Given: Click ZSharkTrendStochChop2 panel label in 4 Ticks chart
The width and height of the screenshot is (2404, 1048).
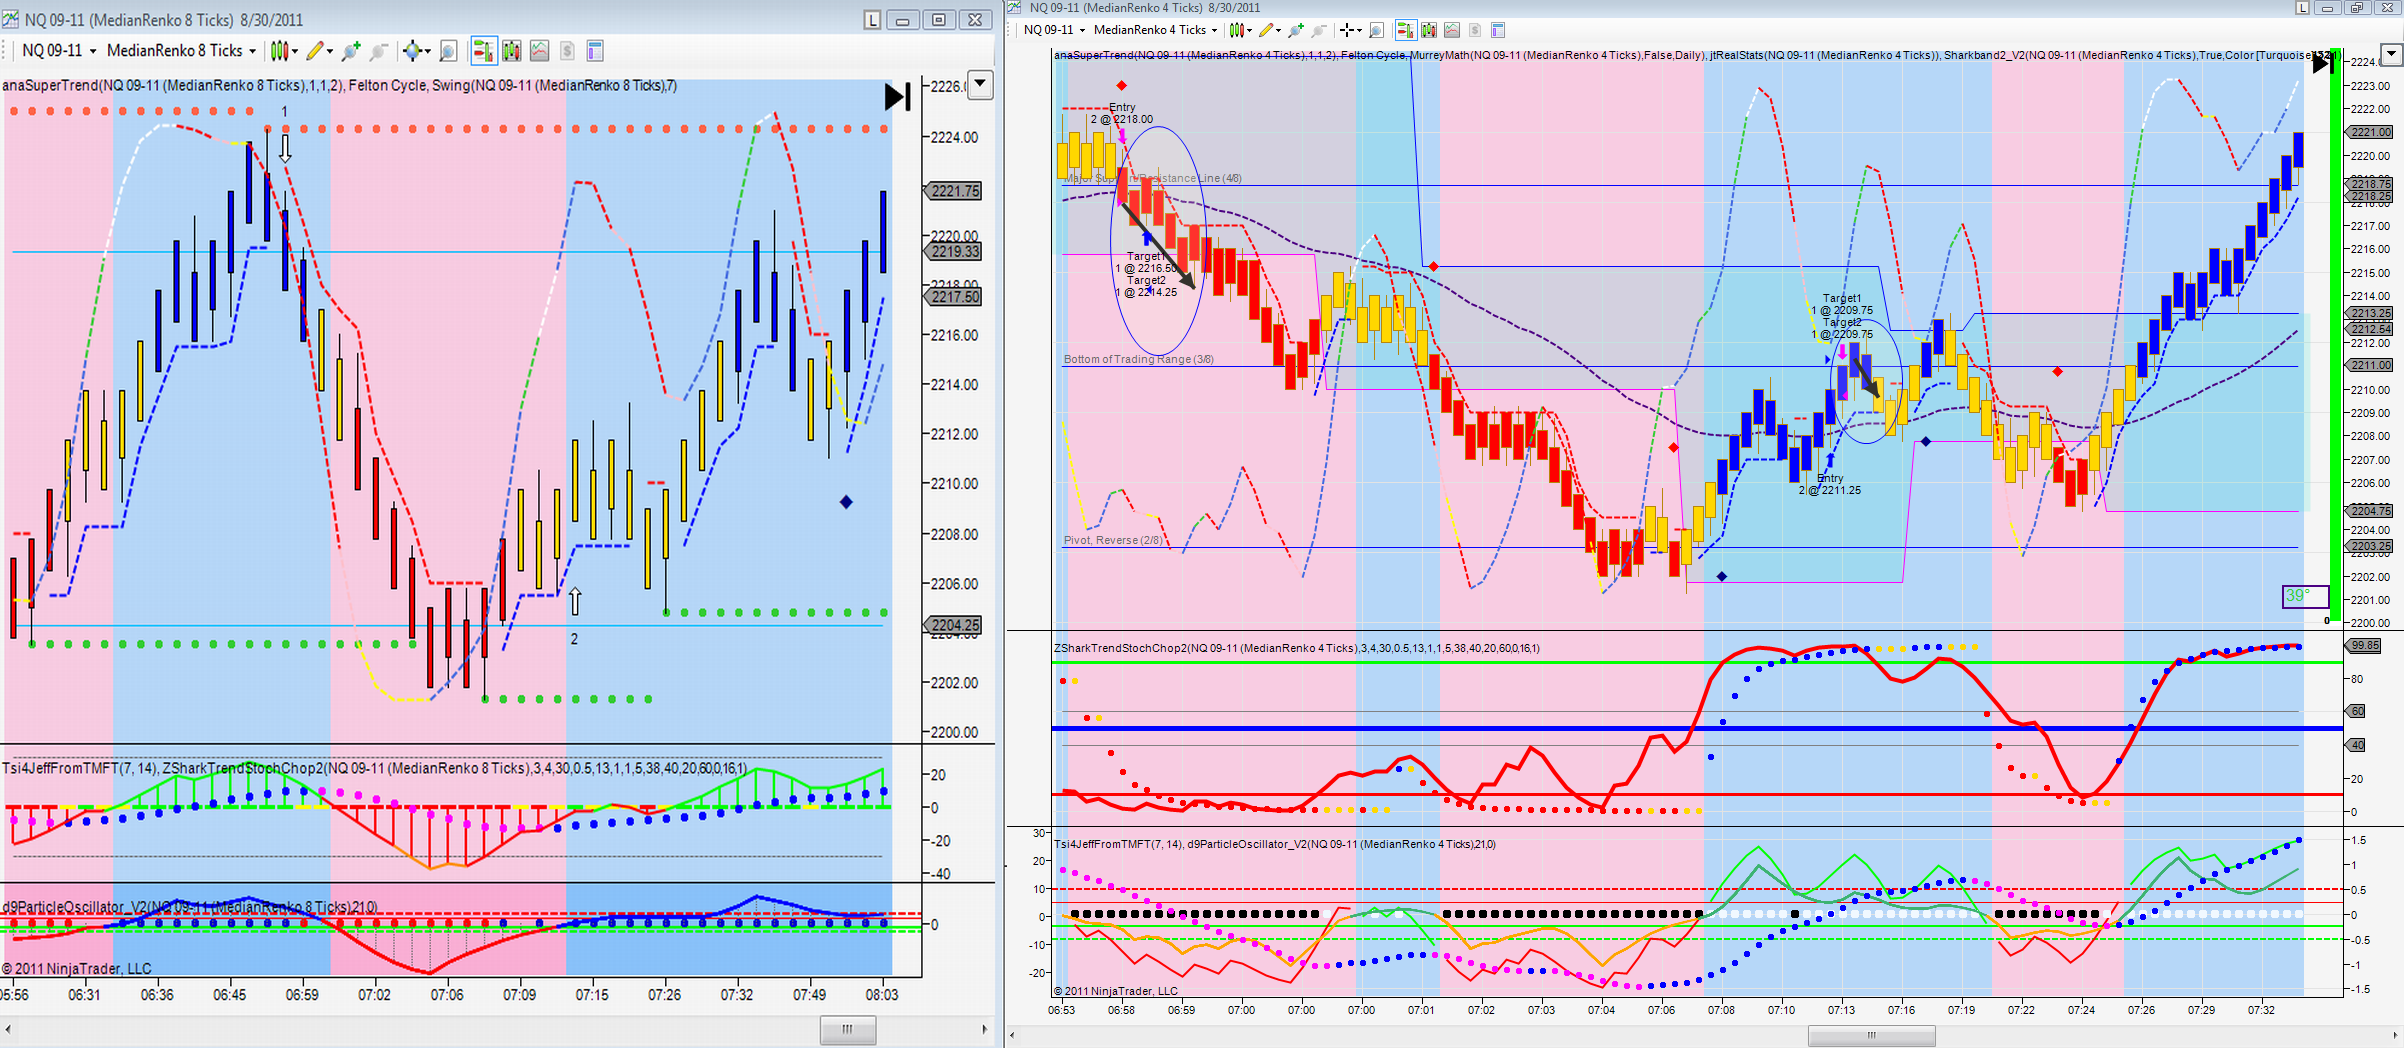Looking at the screenshot, I should click(1296, 648).
